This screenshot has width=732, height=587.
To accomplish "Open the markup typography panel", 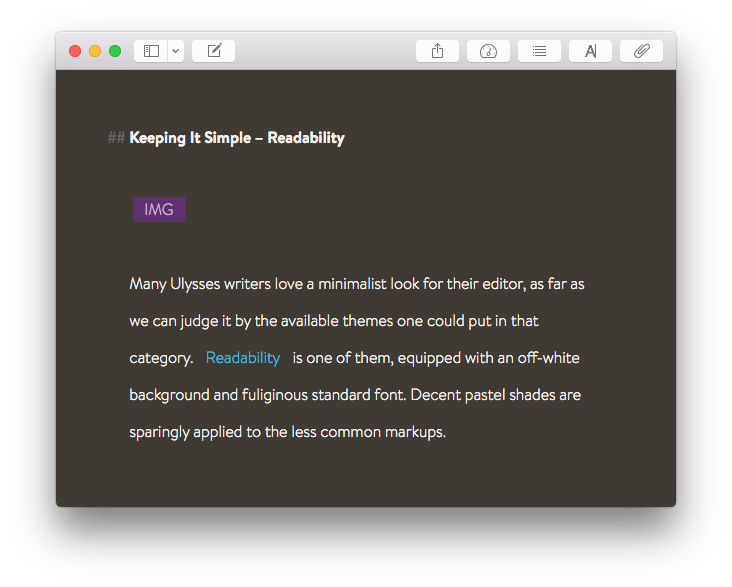I will pos(591,51).
